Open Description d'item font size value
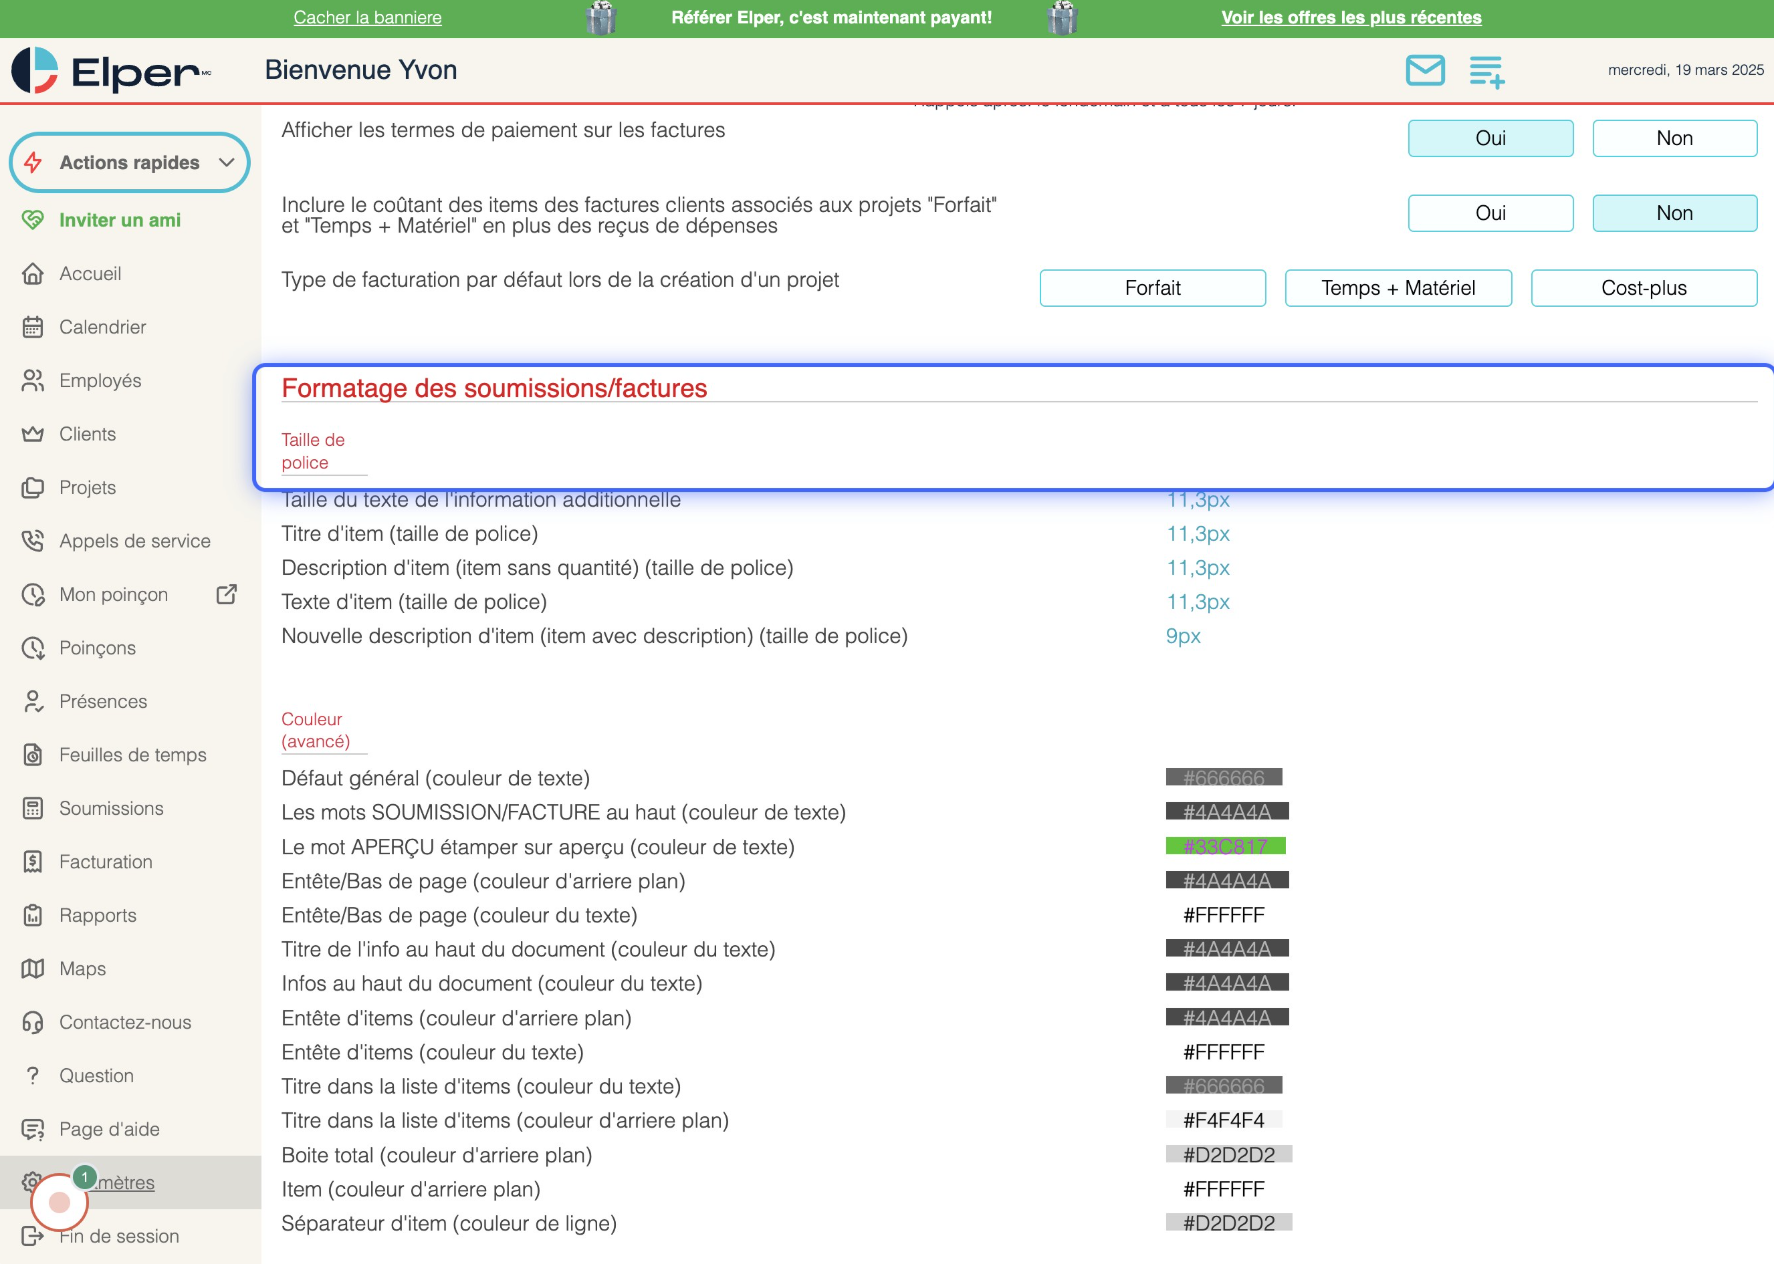 click(1198, 568)
